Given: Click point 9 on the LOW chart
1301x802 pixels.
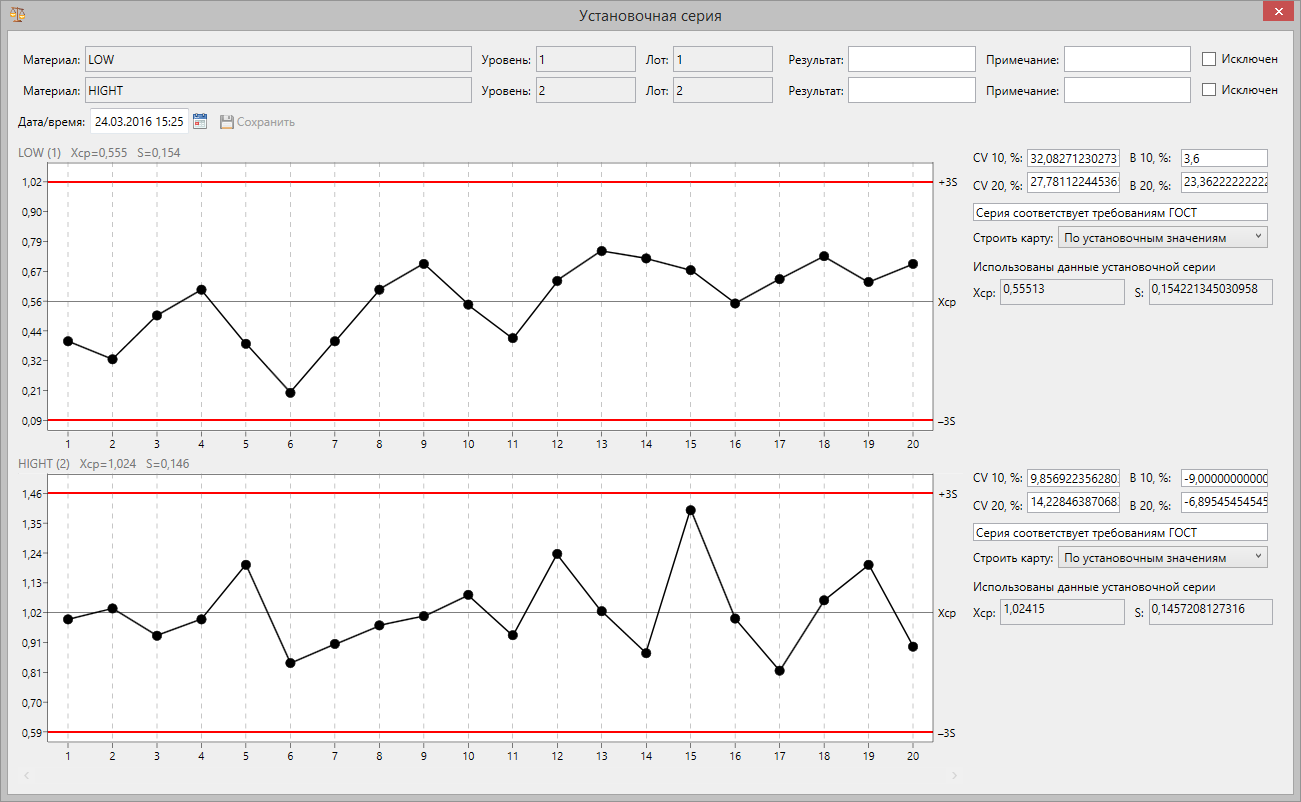Looking at the screenshot, I should [x=424, y=264].
